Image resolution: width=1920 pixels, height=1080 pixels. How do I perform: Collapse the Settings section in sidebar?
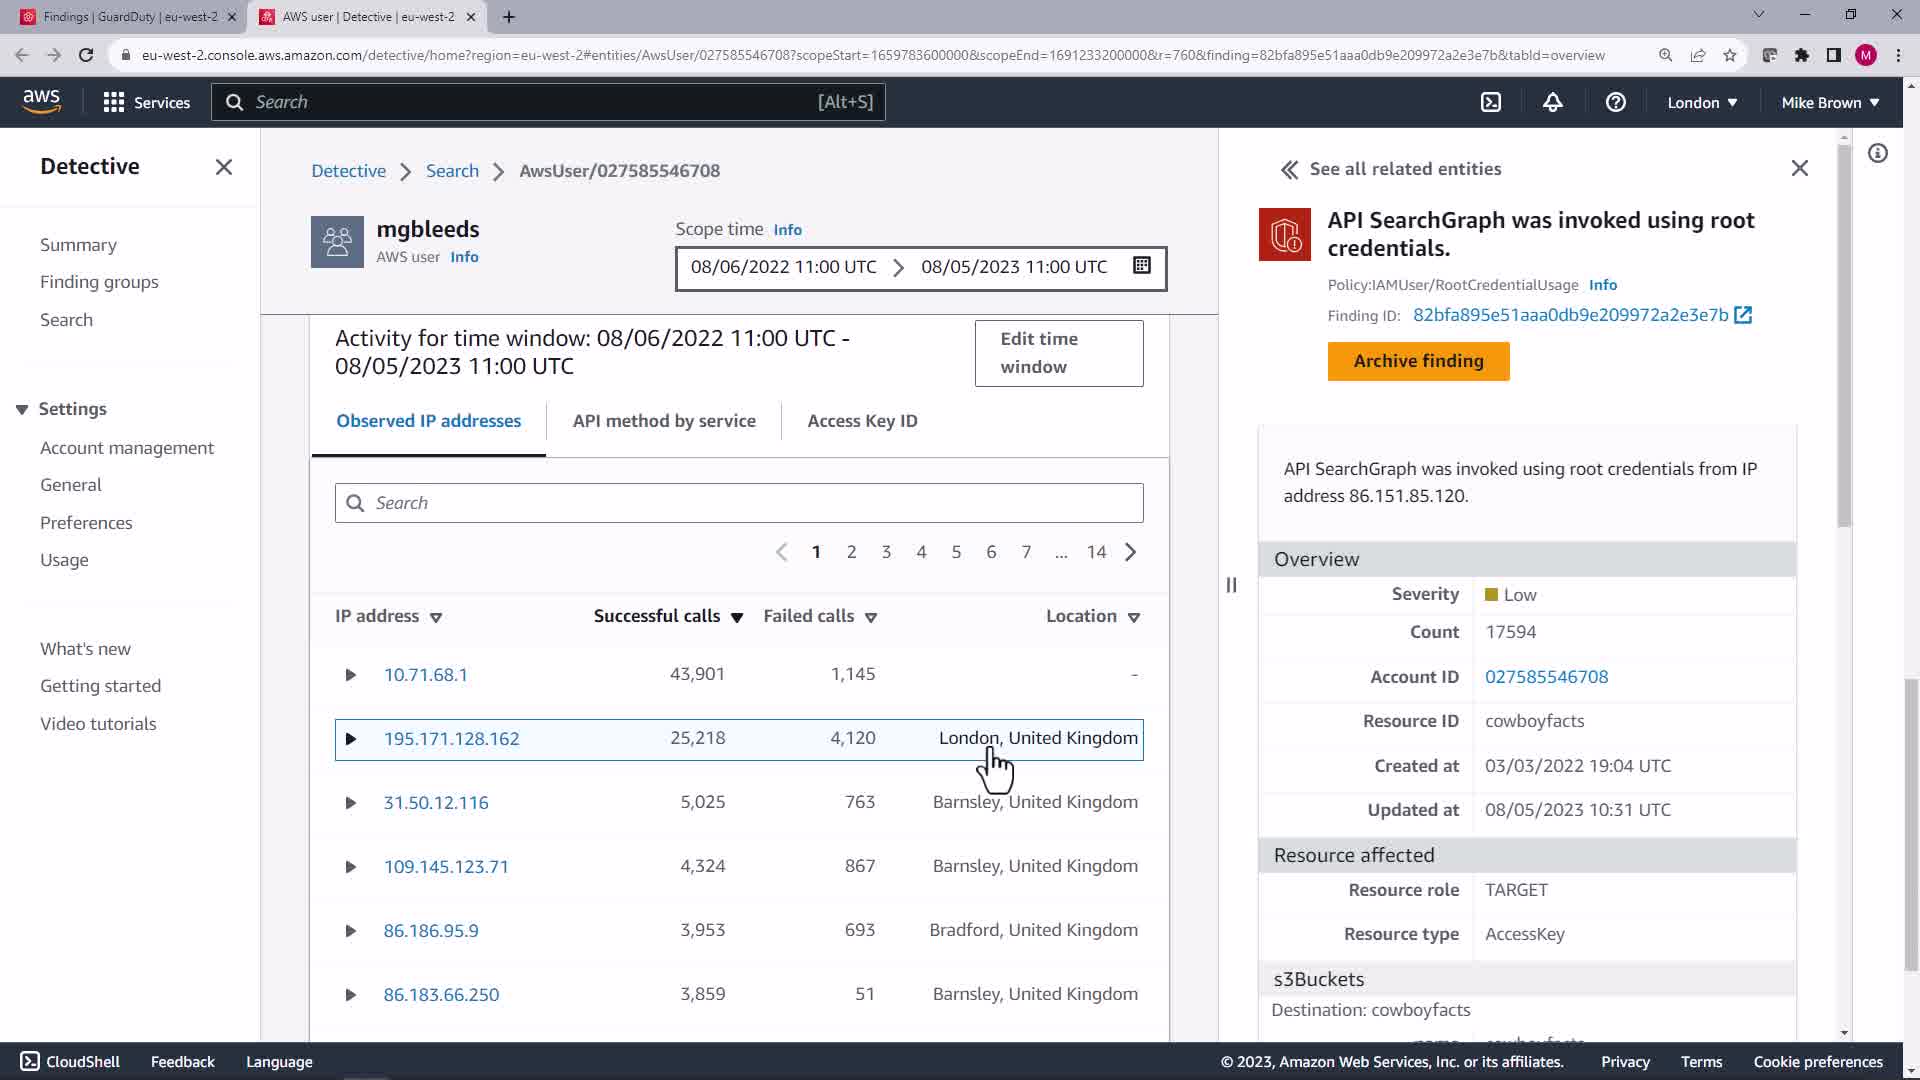click(22, 410)
